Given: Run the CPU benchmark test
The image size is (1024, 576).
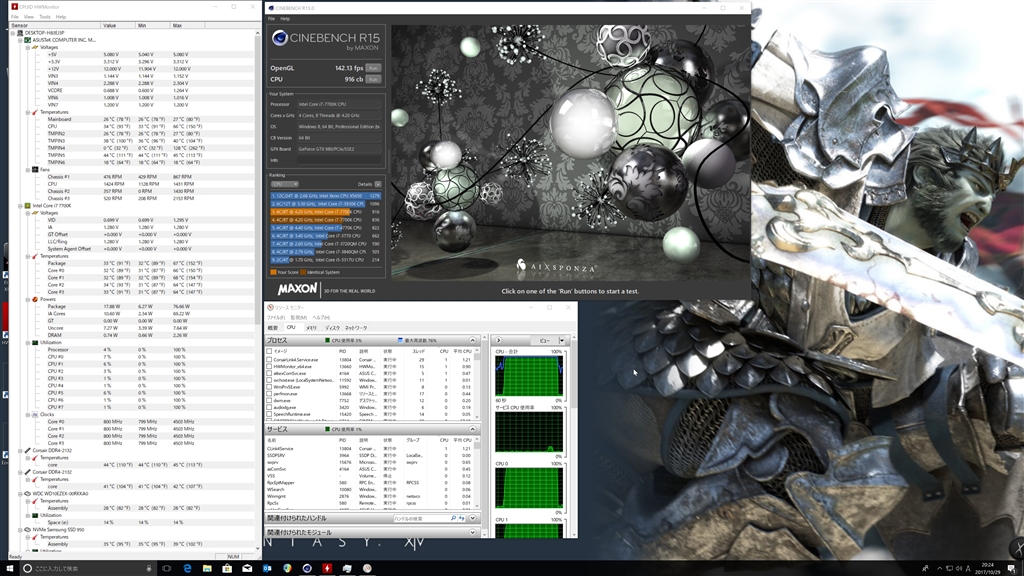Looking at the screenshot, I should (373, 78).
